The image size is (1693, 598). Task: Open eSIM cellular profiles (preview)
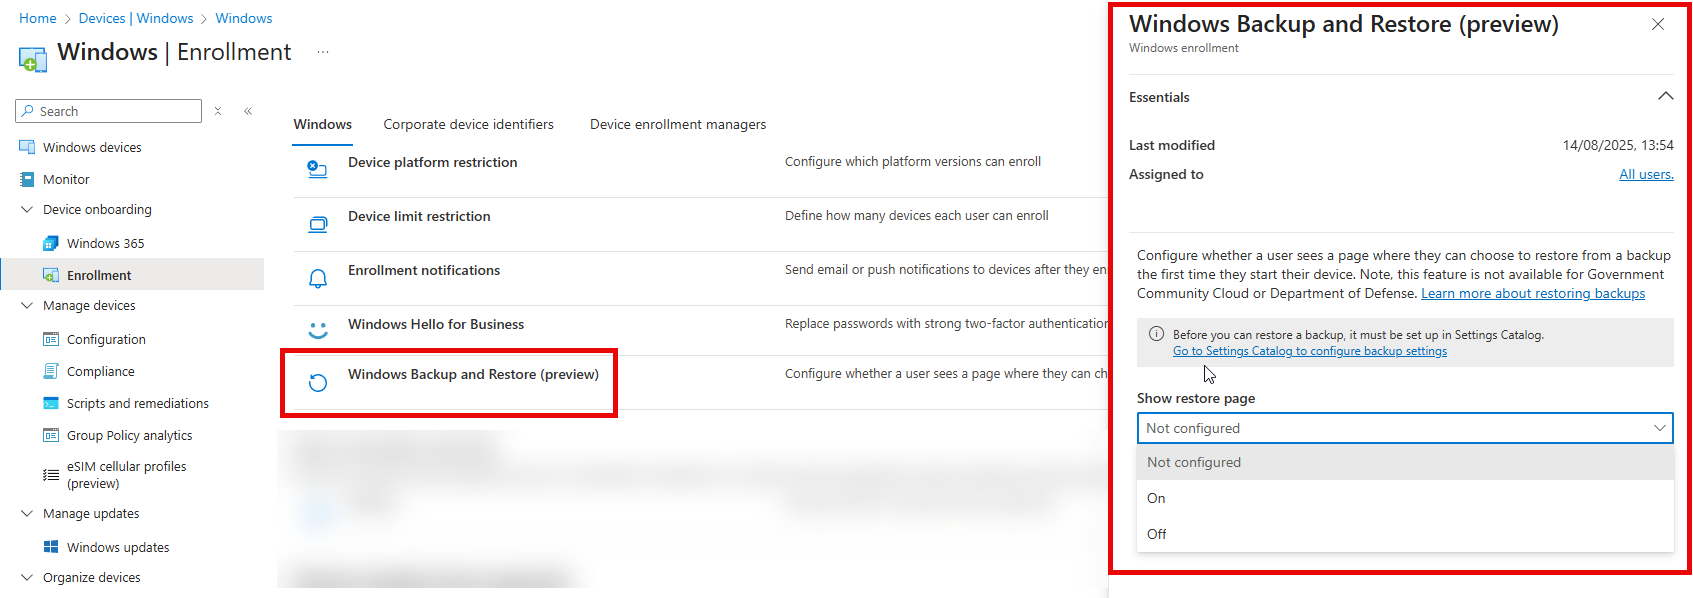point(127,475)
